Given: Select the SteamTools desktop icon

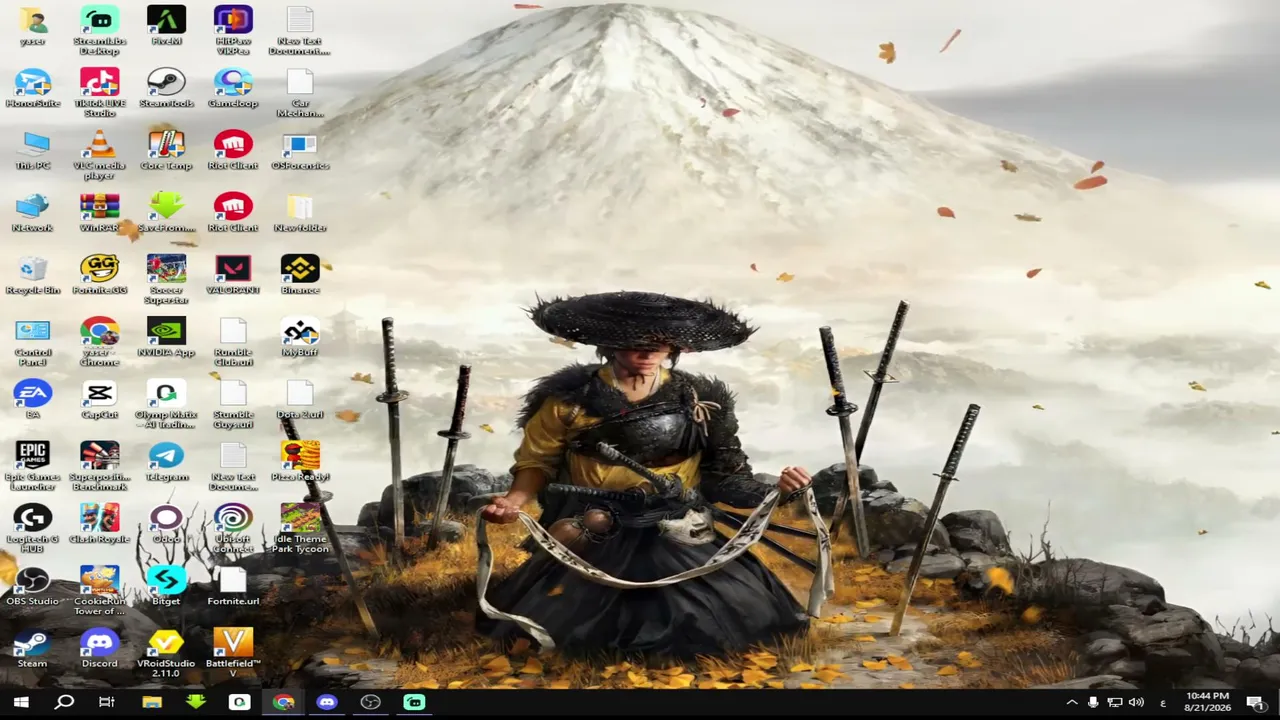Looking at the screenshot, I should pos(166,88).
